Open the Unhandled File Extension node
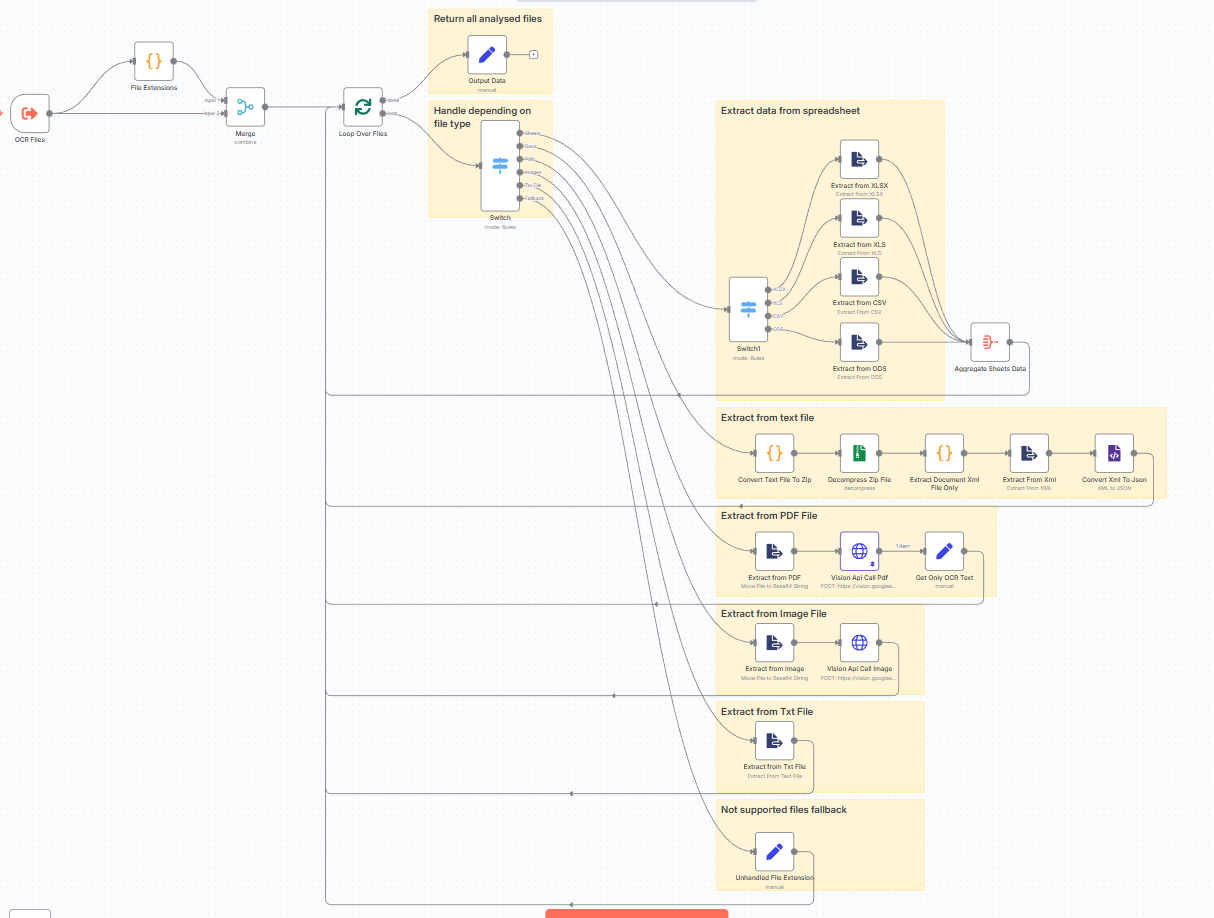Image resolution: width=1214 pixels, height=918 pixels. (774, 851)
